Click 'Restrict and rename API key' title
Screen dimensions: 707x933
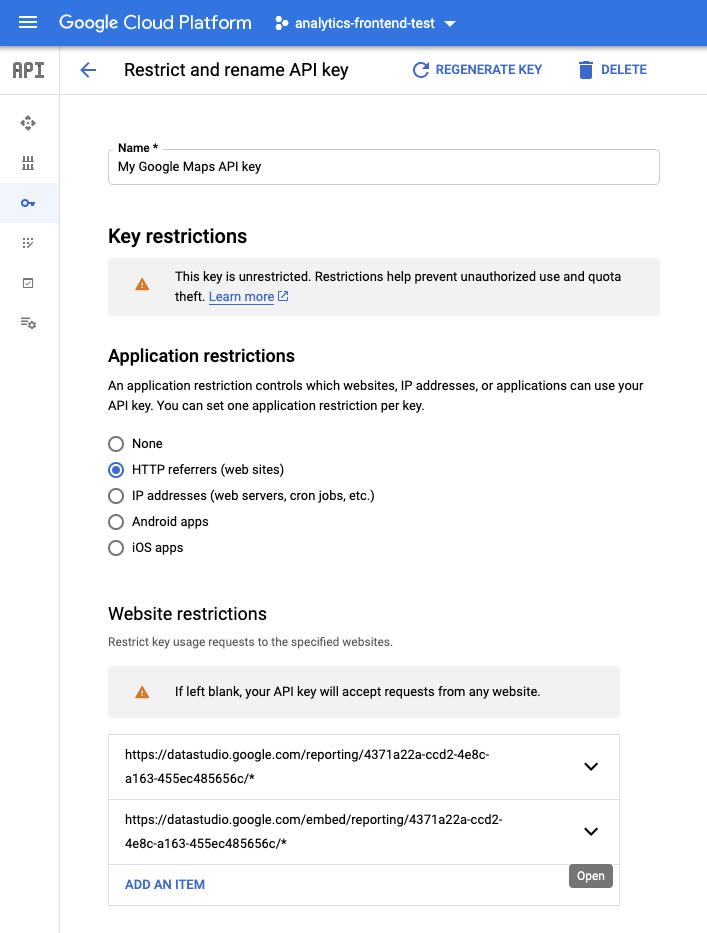point(236,70)
